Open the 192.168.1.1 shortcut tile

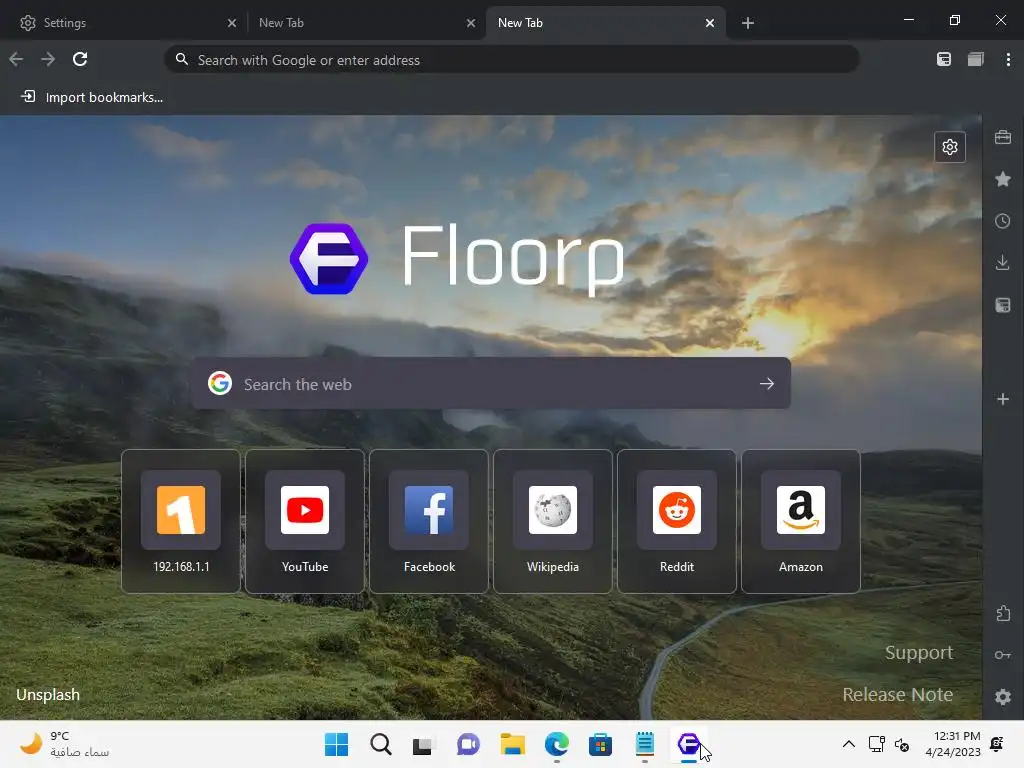click(x=181, y=521)
